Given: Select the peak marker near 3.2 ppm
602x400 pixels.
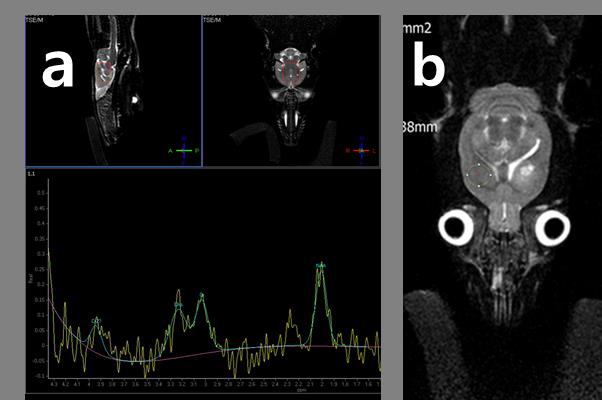Looking at the screenshot, I should (178, 304).
